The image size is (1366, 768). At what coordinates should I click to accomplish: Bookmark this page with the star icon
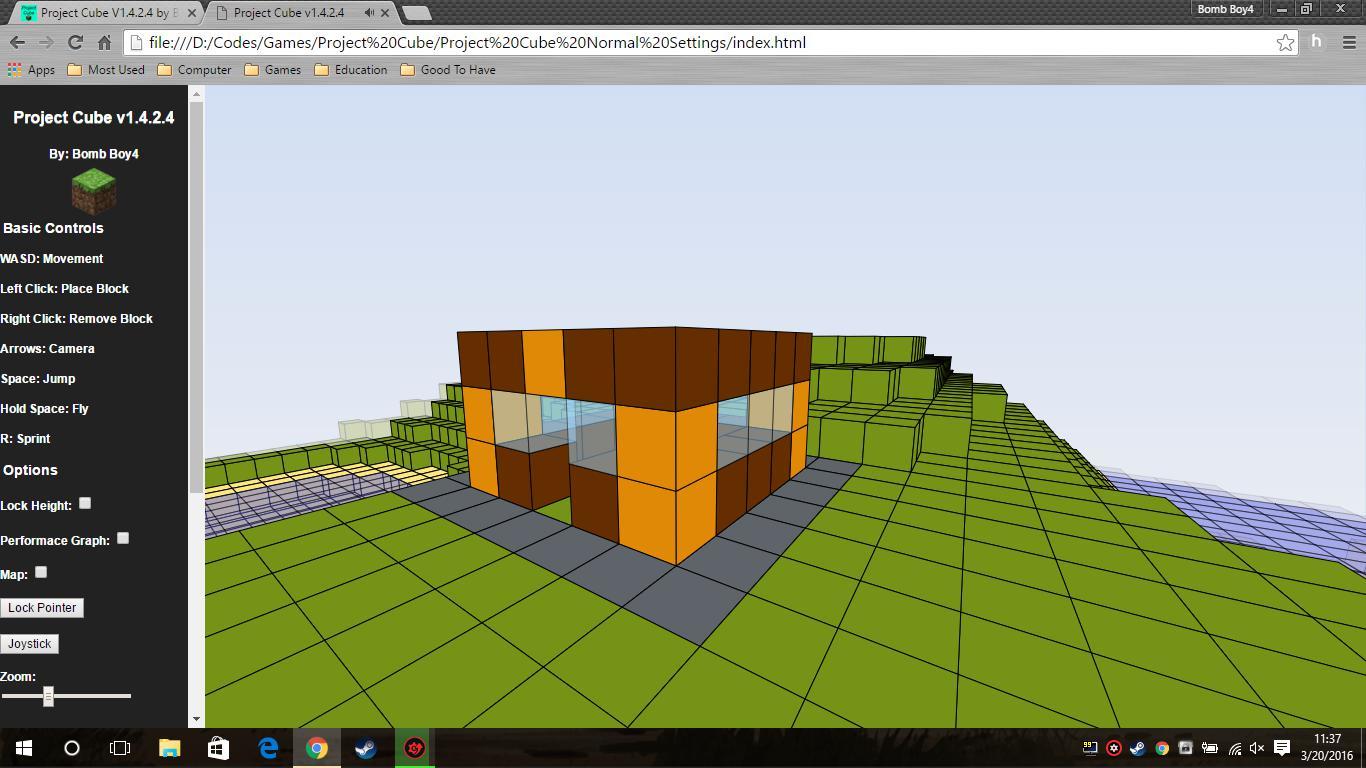click(1285, 42)
